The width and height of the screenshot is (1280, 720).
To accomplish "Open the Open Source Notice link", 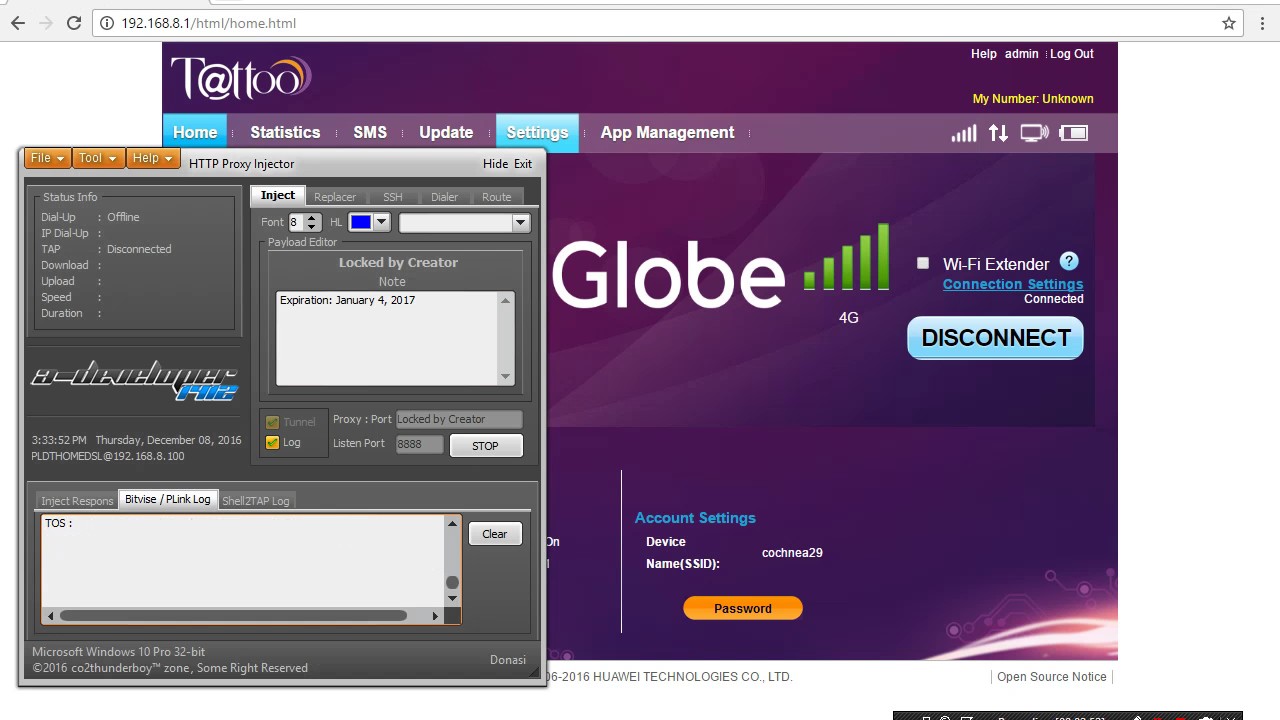I will 1052,677.
